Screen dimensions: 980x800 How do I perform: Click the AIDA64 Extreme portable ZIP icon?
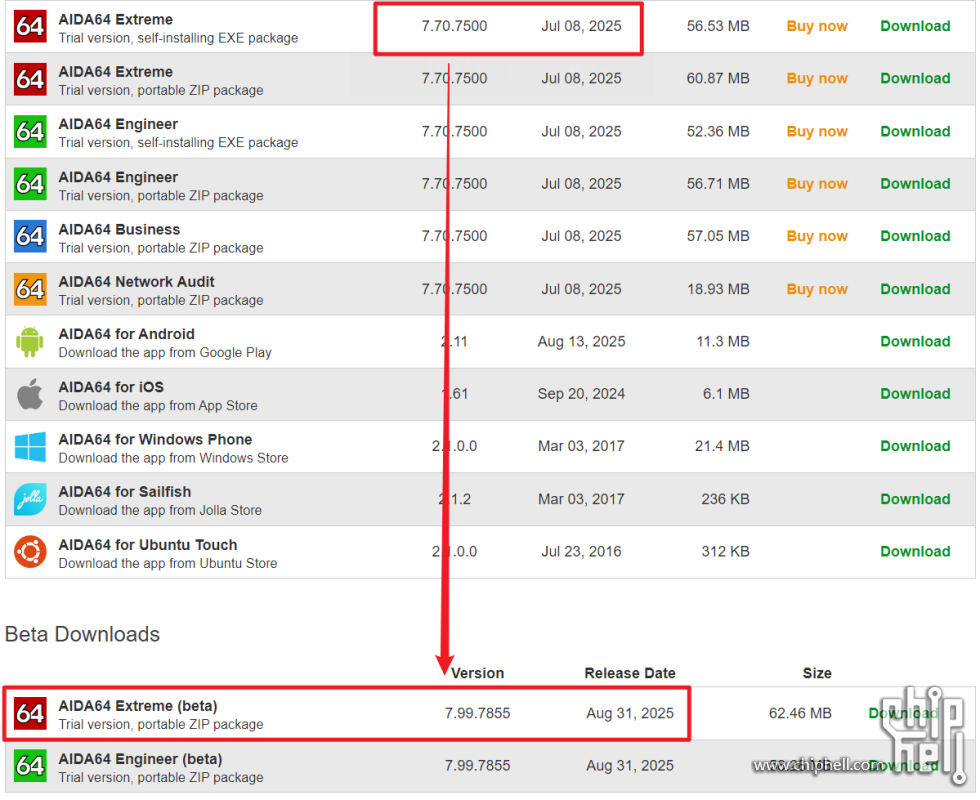pos(30,79)
